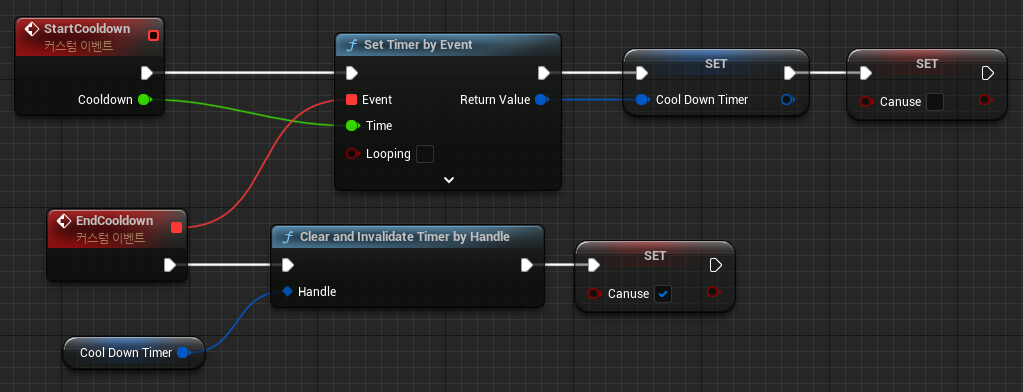Image resolution: width=1023 pixels, height=392 pixels.
Task: Click unchecked Canuse SET exec input pin
Action: click(866, 73)
